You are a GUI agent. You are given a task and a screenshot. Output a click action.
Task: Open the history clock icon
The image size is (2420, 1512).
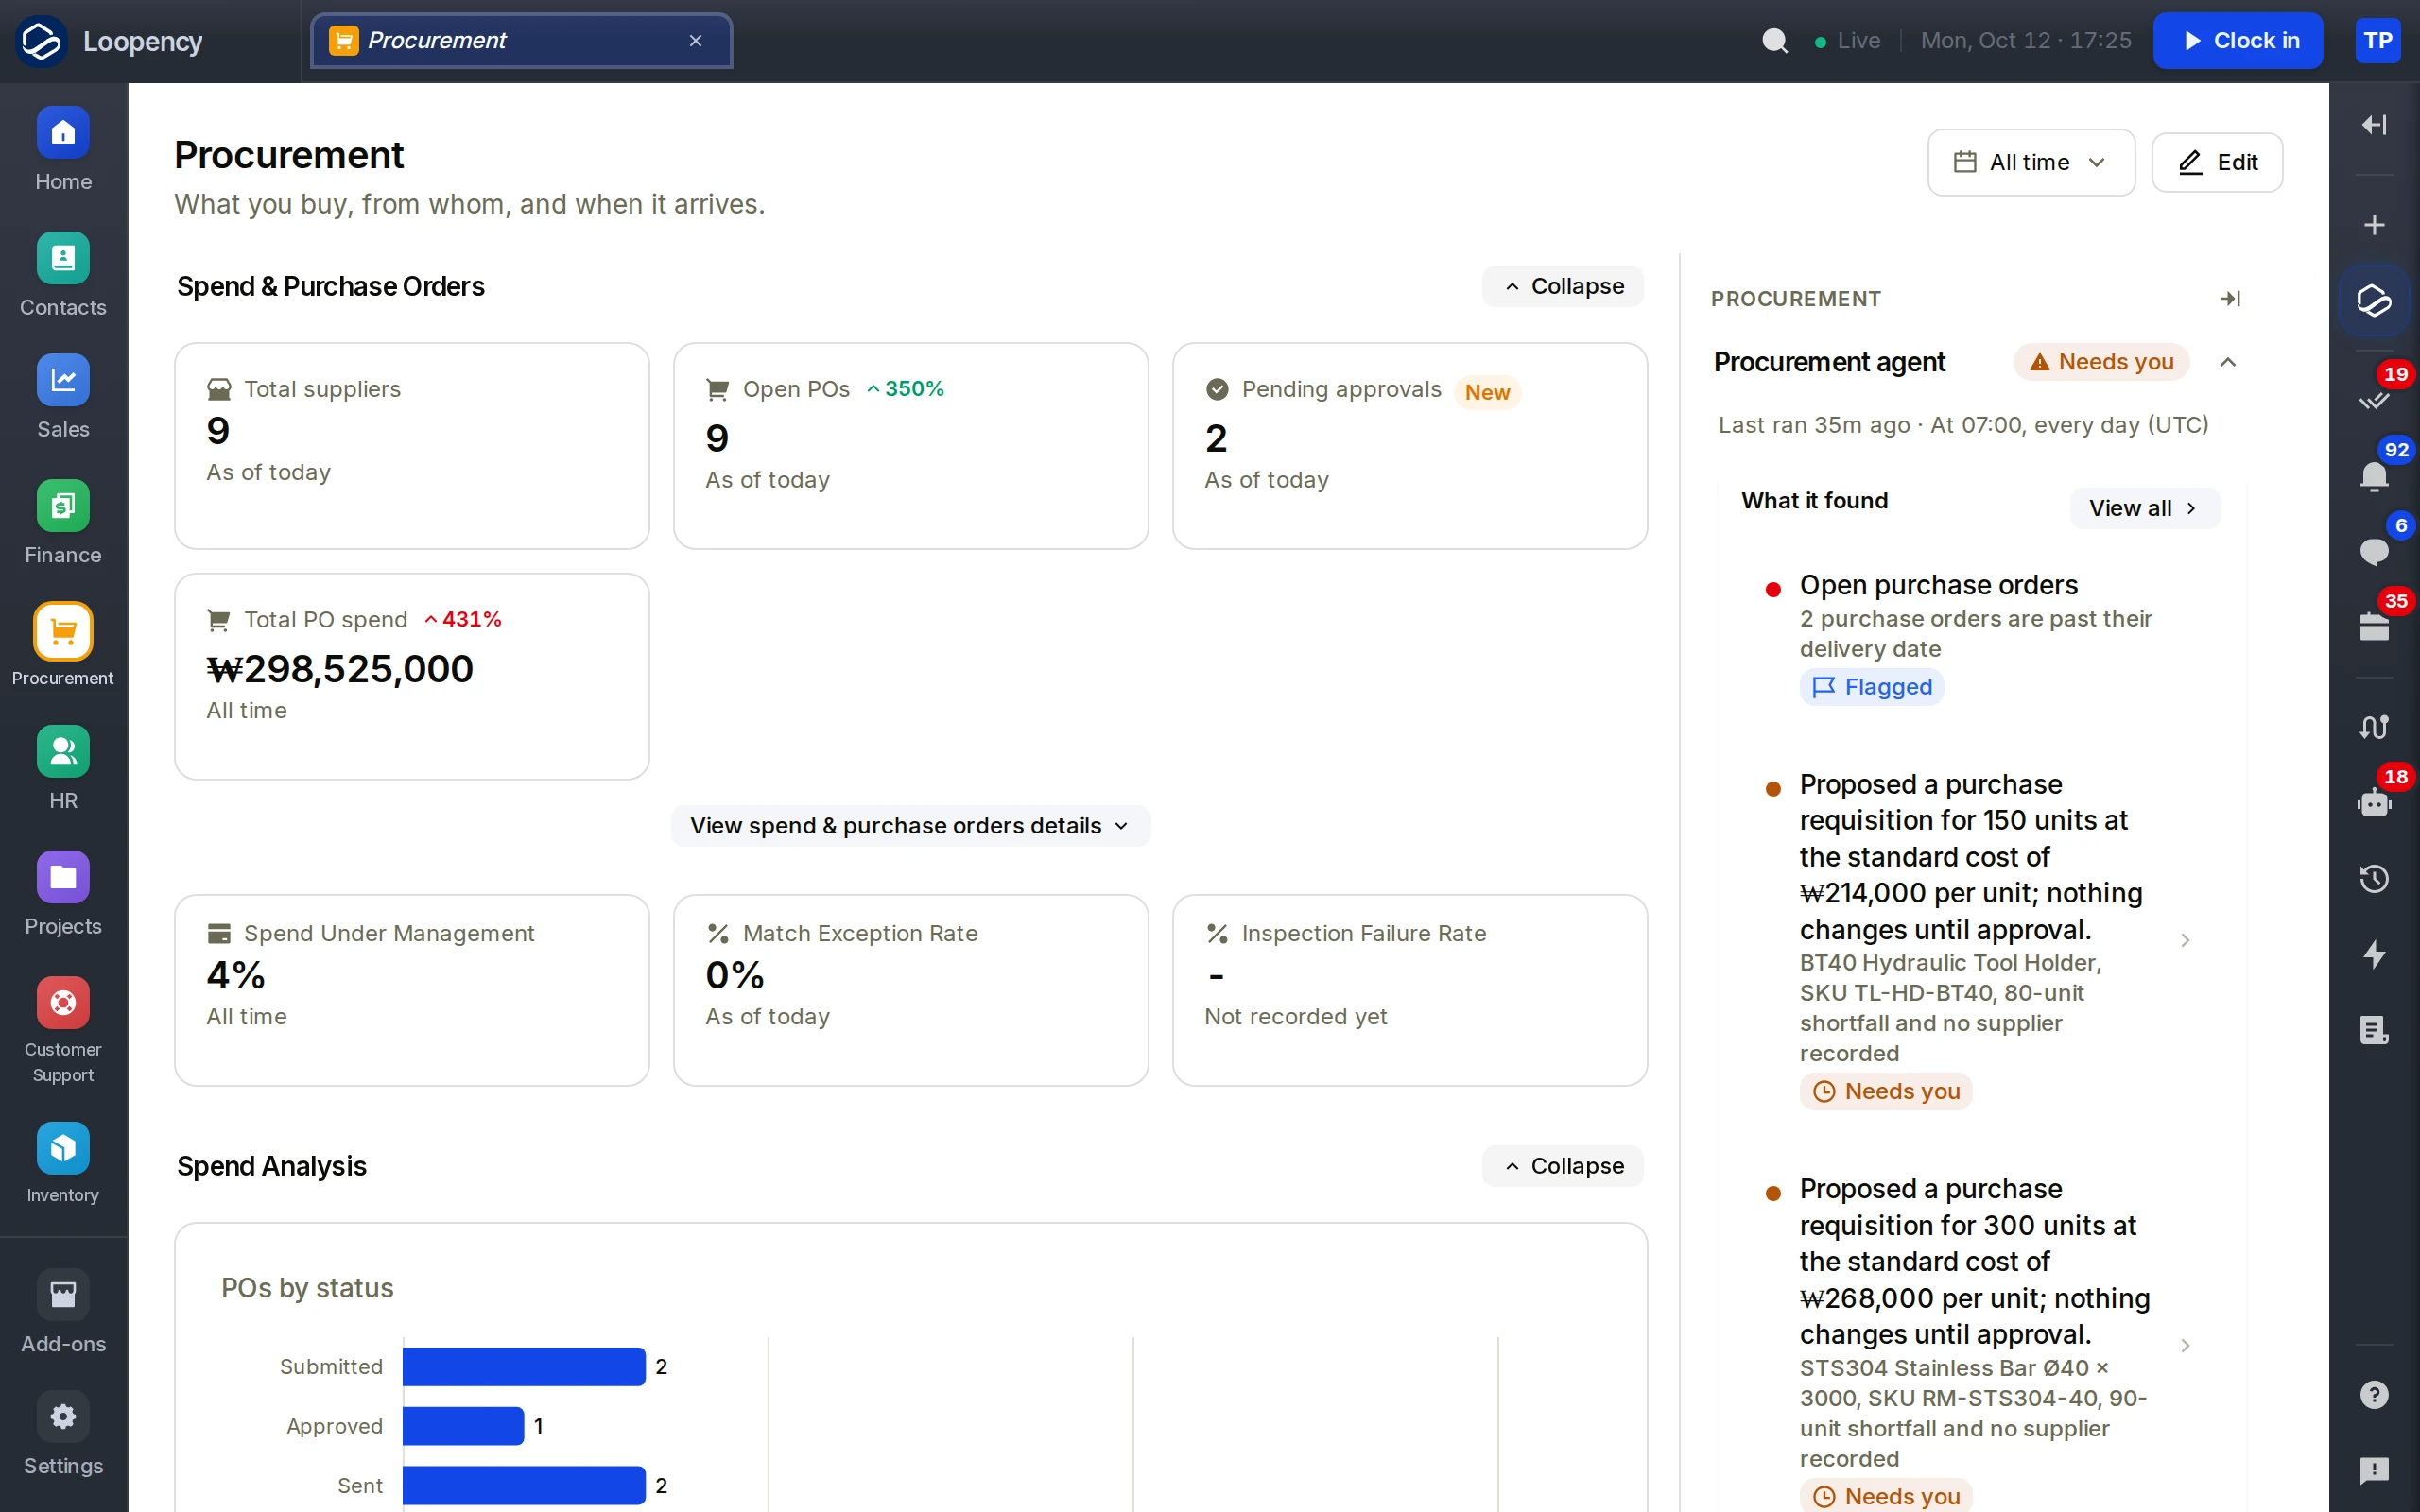pos(2374,879)
